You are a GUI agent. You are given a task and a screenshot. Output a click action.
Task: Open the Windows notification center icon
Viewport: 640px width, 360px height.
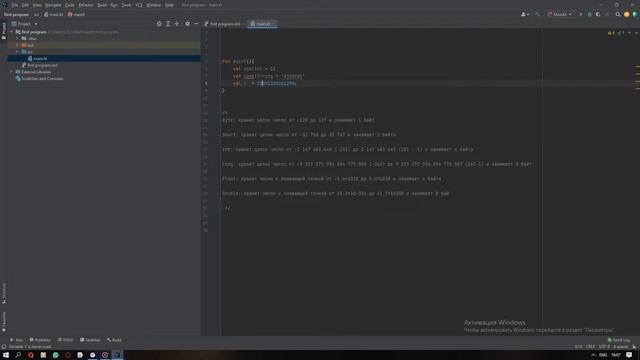click(629, 355)
